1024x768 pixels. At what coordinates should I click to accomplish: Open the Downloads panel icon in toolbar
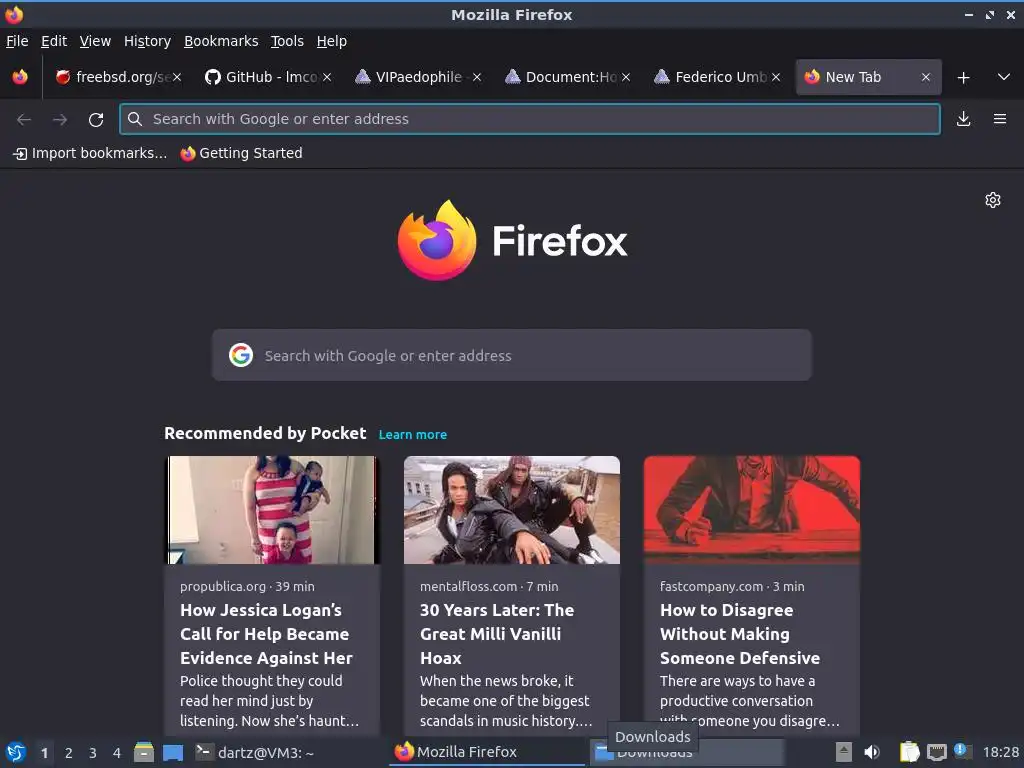coord(963,119)
